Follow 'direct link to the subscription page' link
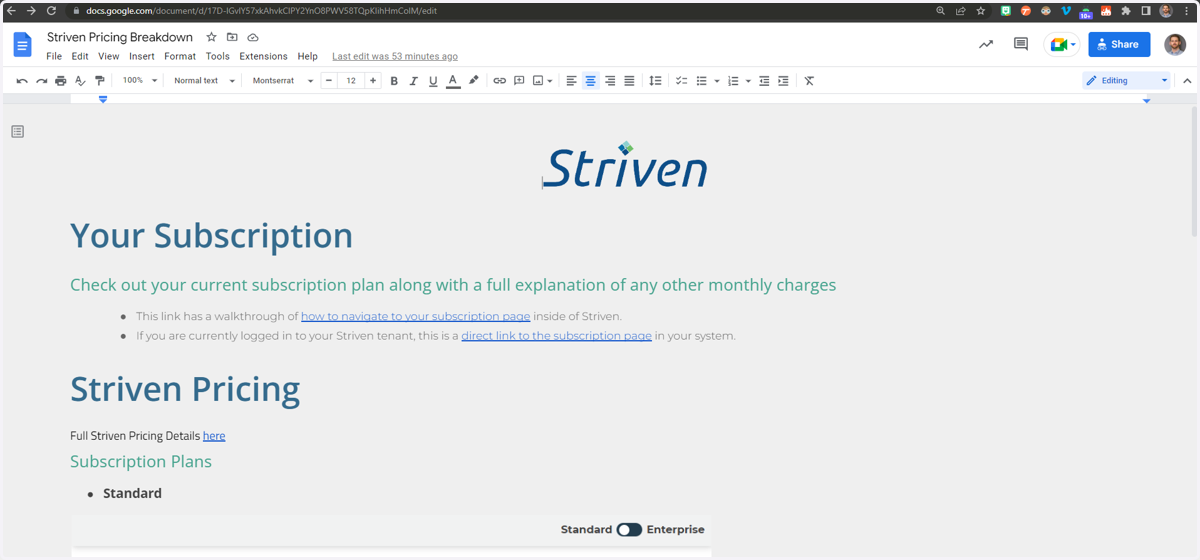 tap(557, 336)
